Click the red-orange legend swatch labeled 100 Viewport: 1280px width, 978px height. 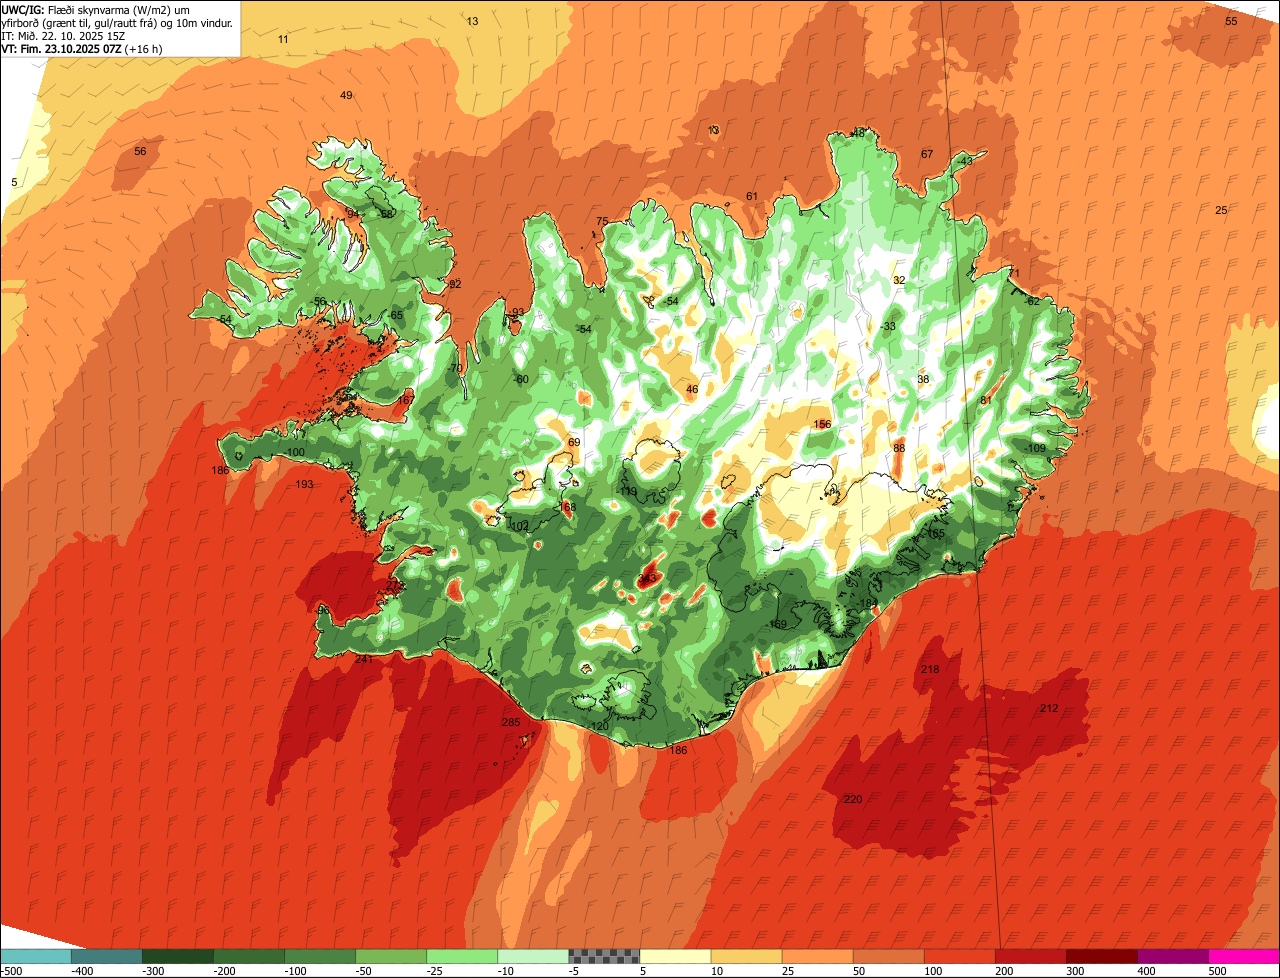(x=958, y=955)
